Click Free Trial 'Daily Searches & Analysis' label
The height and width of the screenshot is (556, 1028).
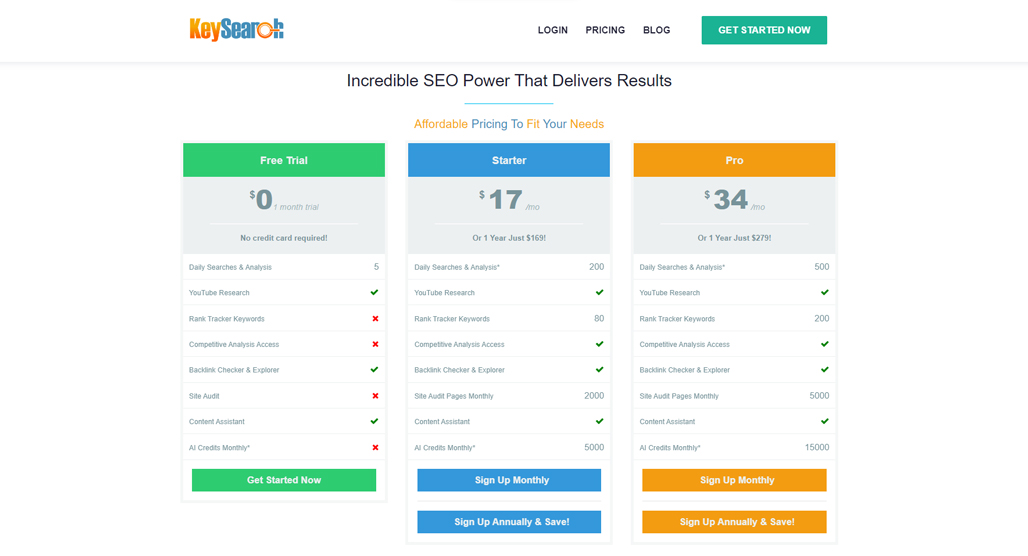tap(230, 267)
